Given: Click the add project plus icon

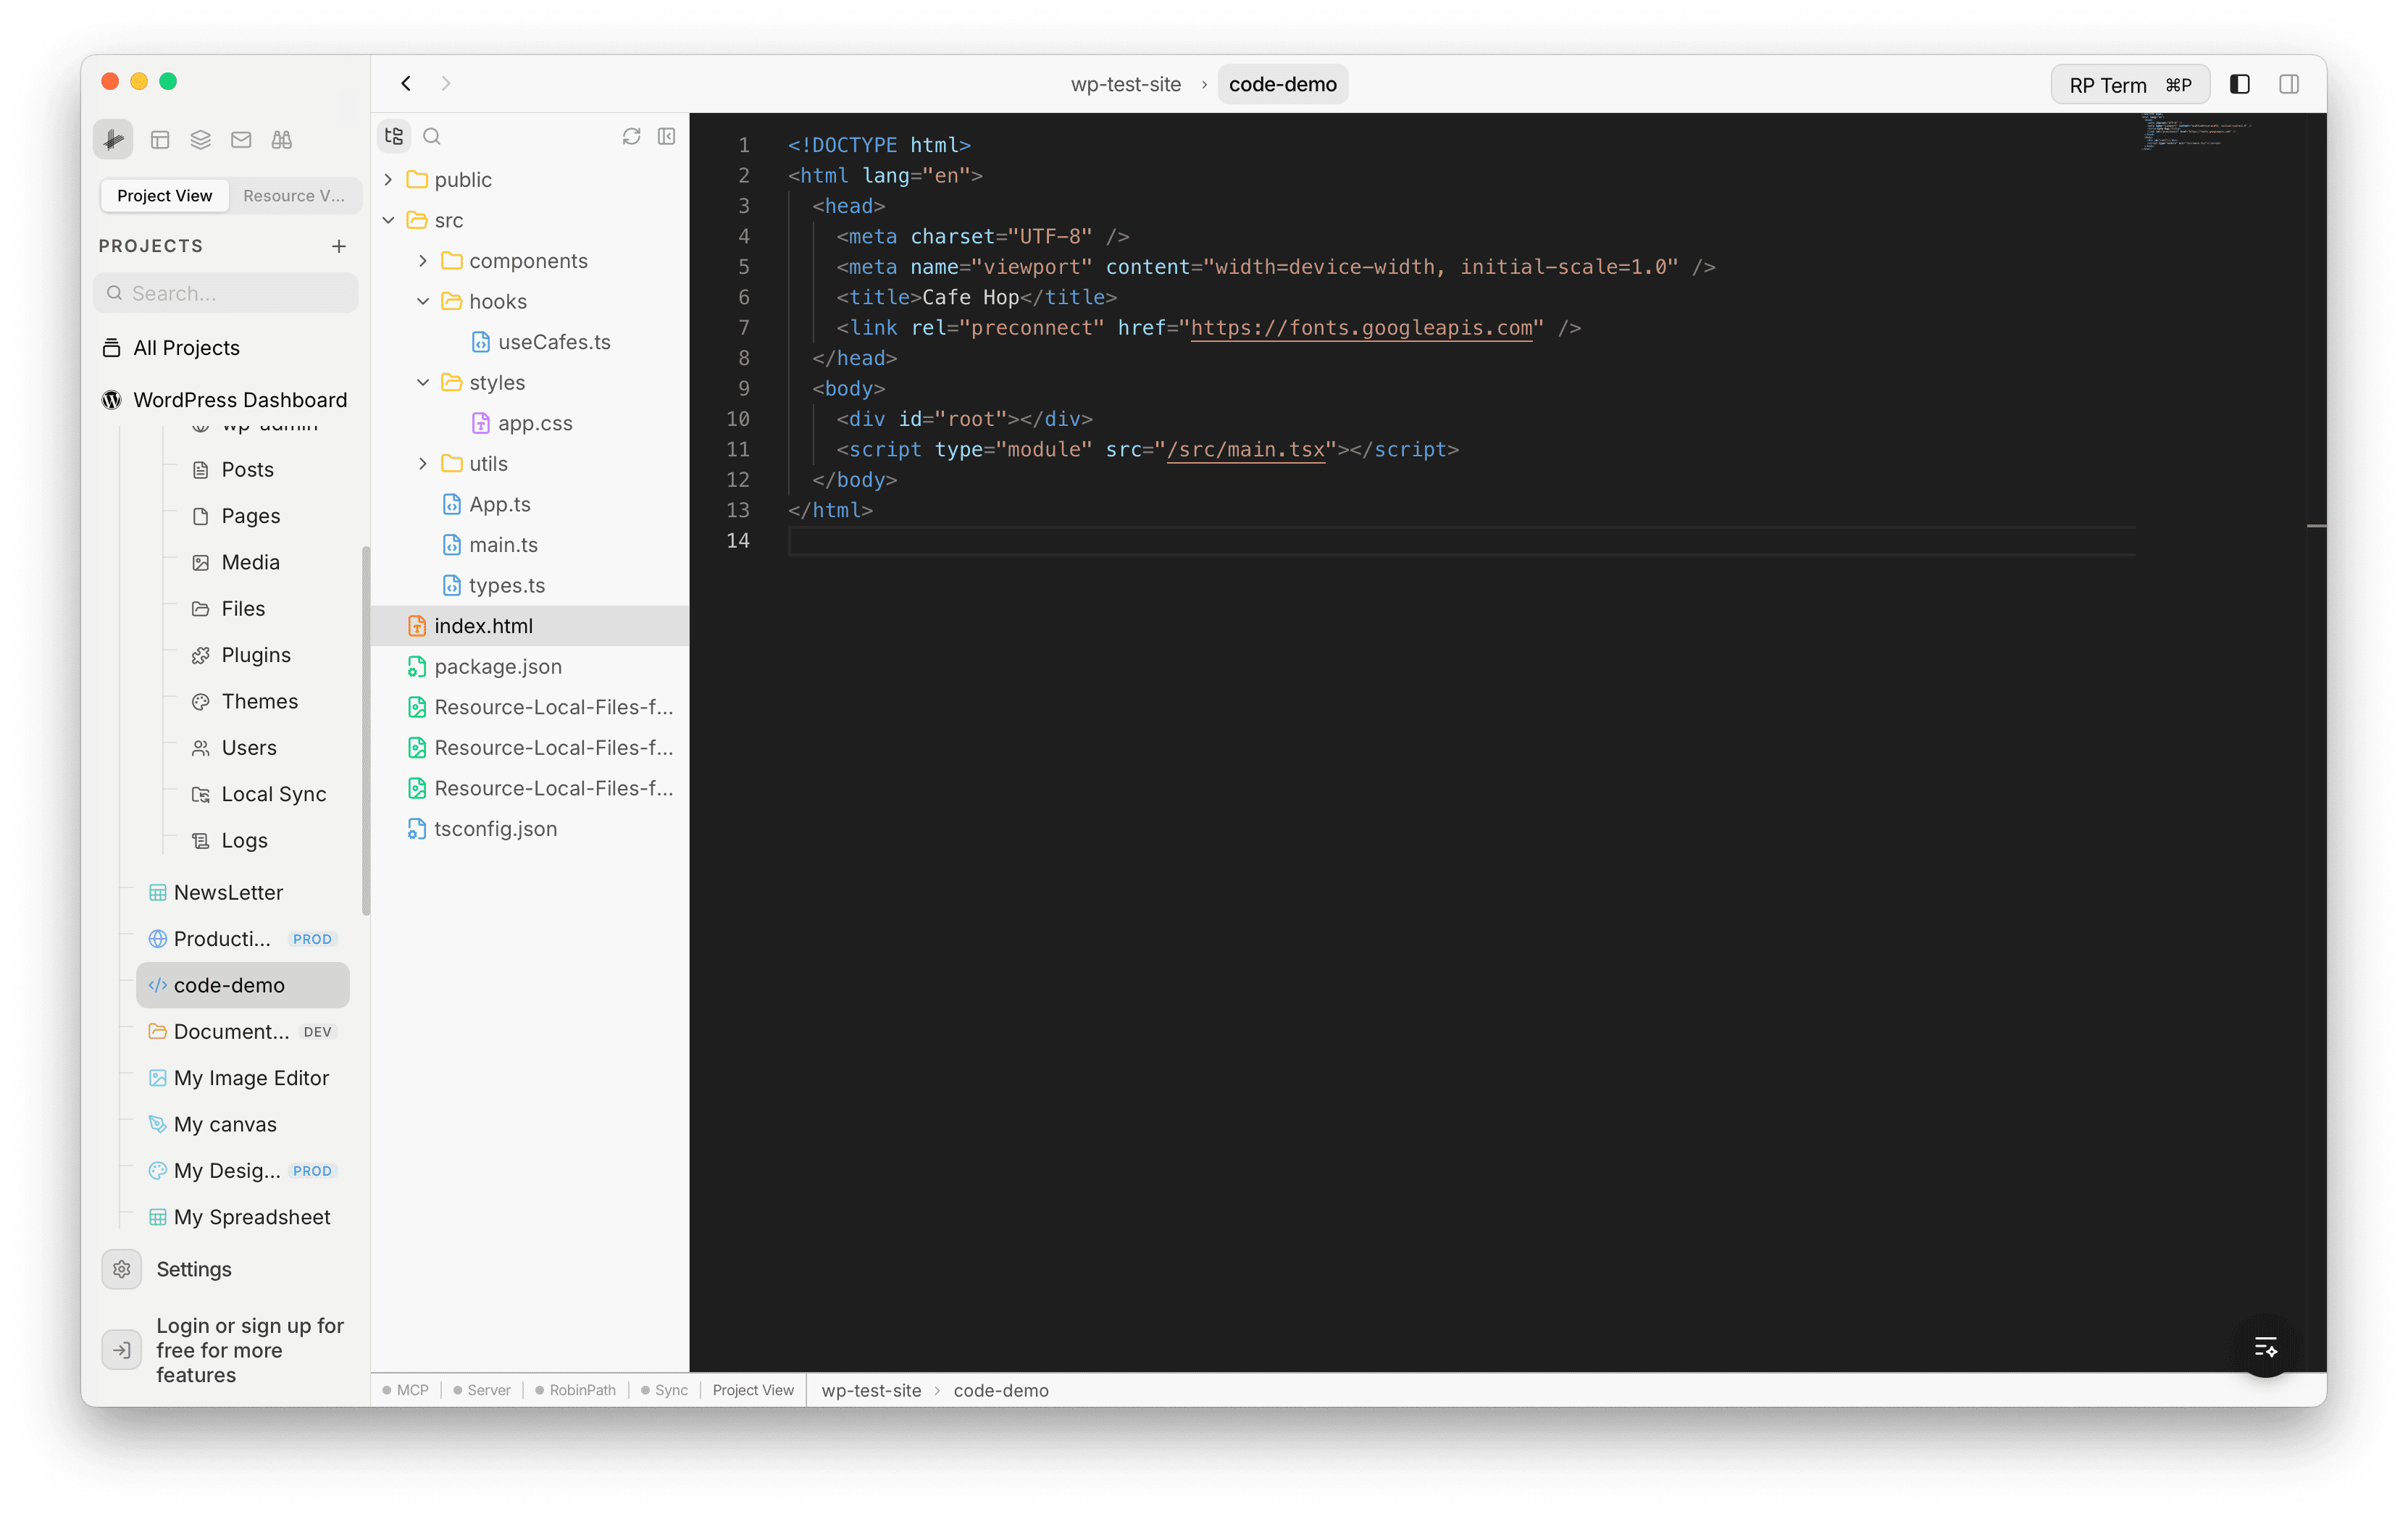Looking at the screenshot, I should tap(339, 246).
